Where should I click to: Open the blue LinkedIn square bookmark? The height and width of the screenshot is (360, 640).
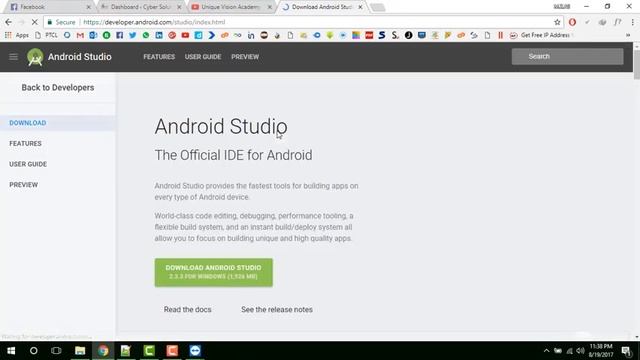(x=159, y=36)
